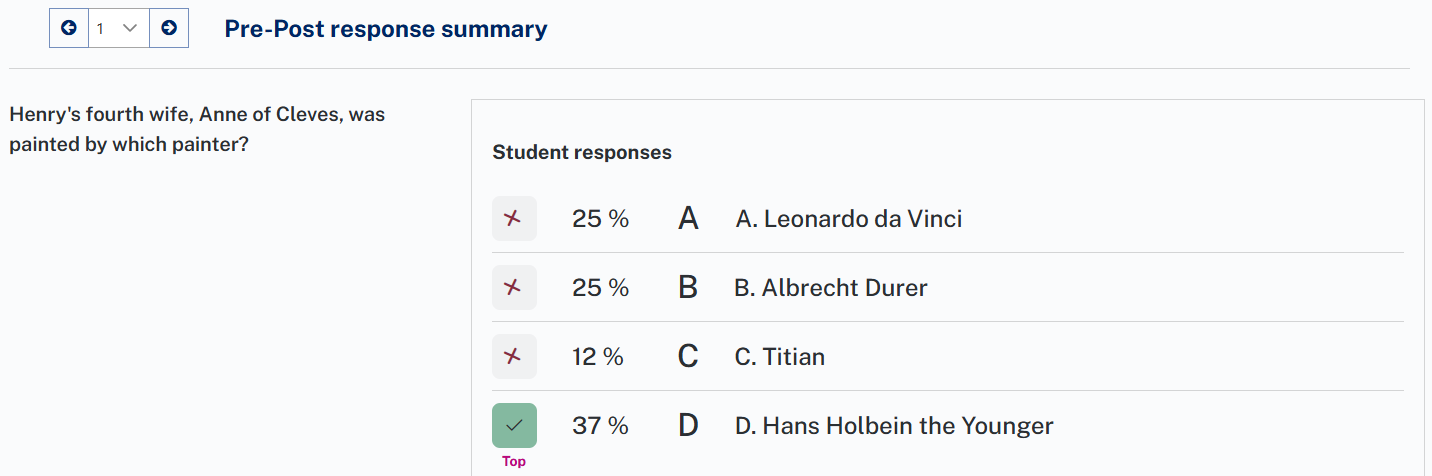Click the pink 'Top' label
The width and height of the screenshot is (1432, 476).
(x=514, y=461)
